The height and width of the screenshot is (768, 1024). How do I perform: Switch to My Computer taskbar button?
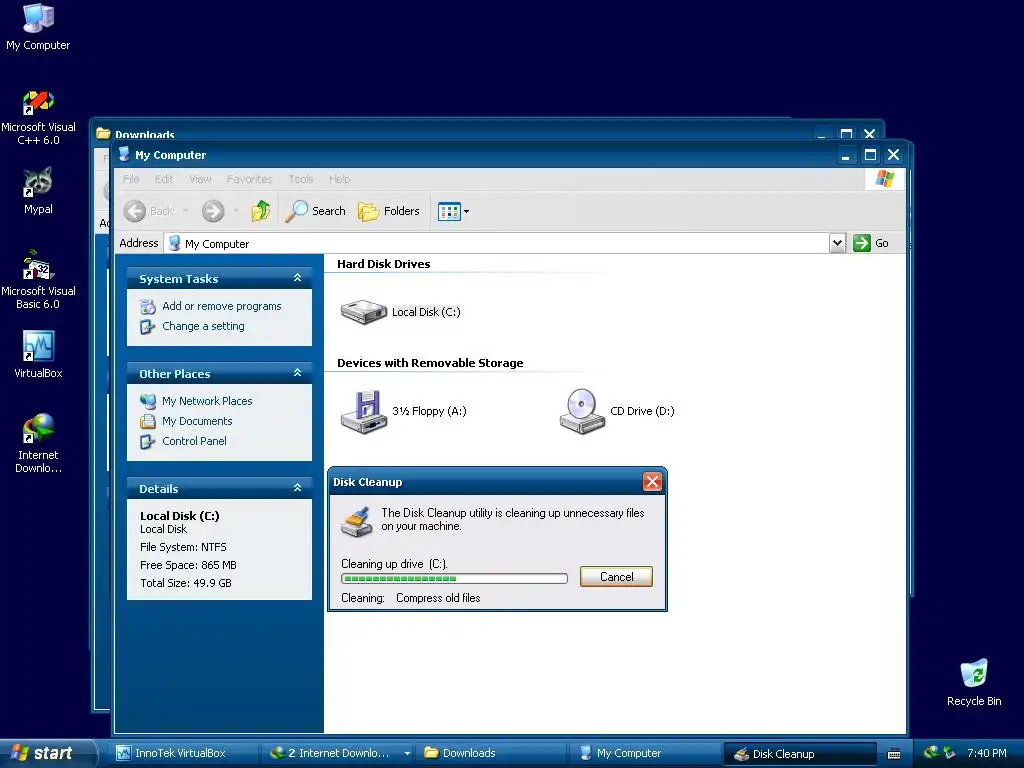pos(643,753)
